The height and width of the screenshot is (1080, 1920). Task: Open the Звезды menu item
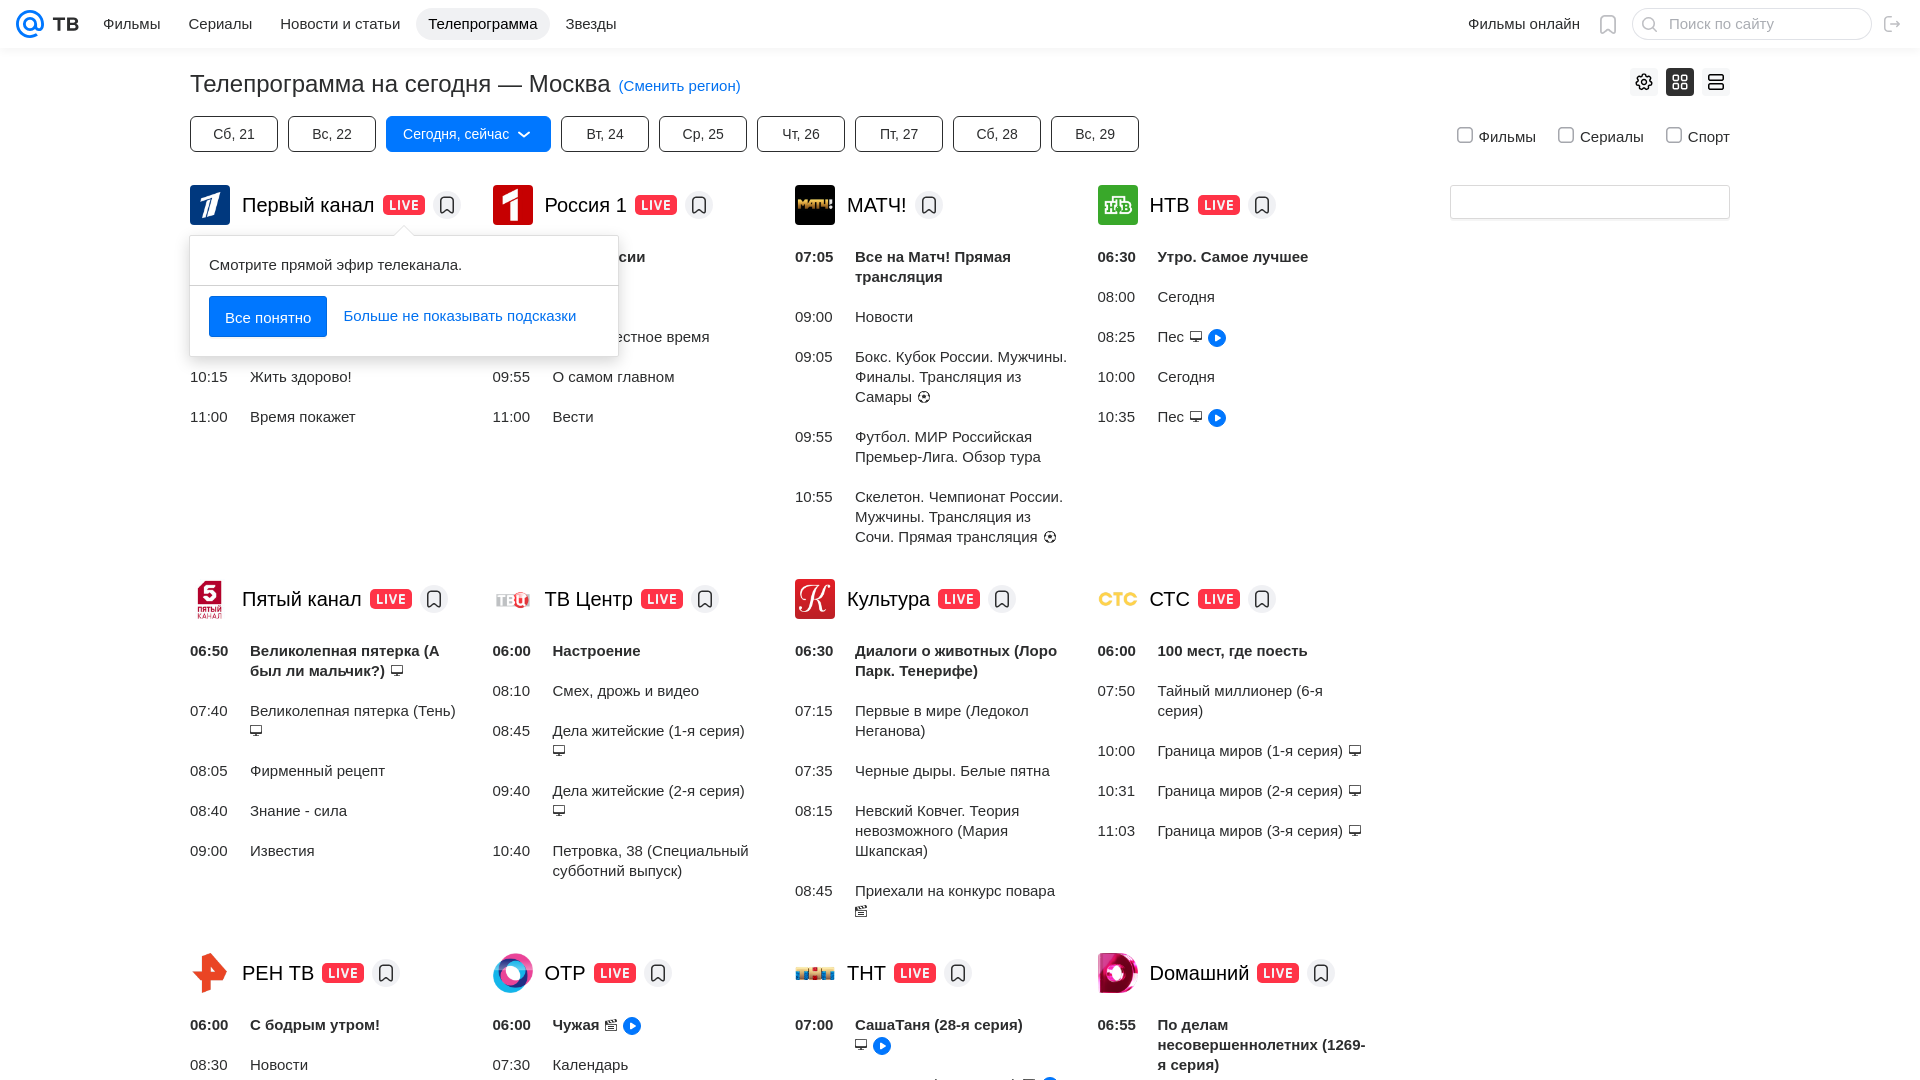pyautogui.click(x=591, y=24)
